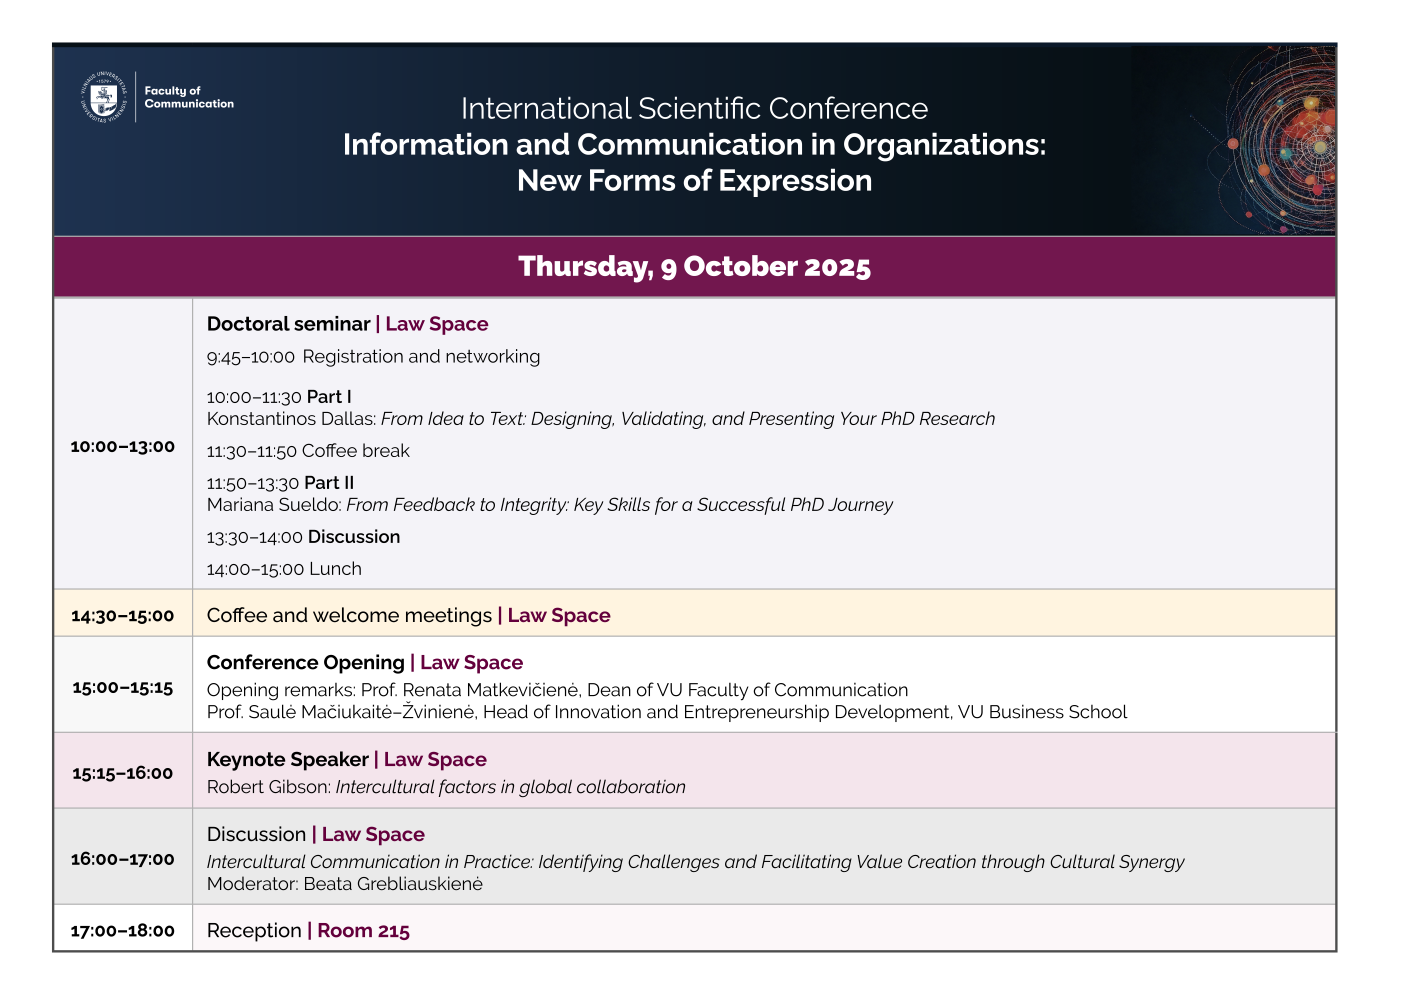Select Konstantinos Dallas talk title
Image resolution: width=1403 pixels, height=992 pixels.
coord(688,419)
